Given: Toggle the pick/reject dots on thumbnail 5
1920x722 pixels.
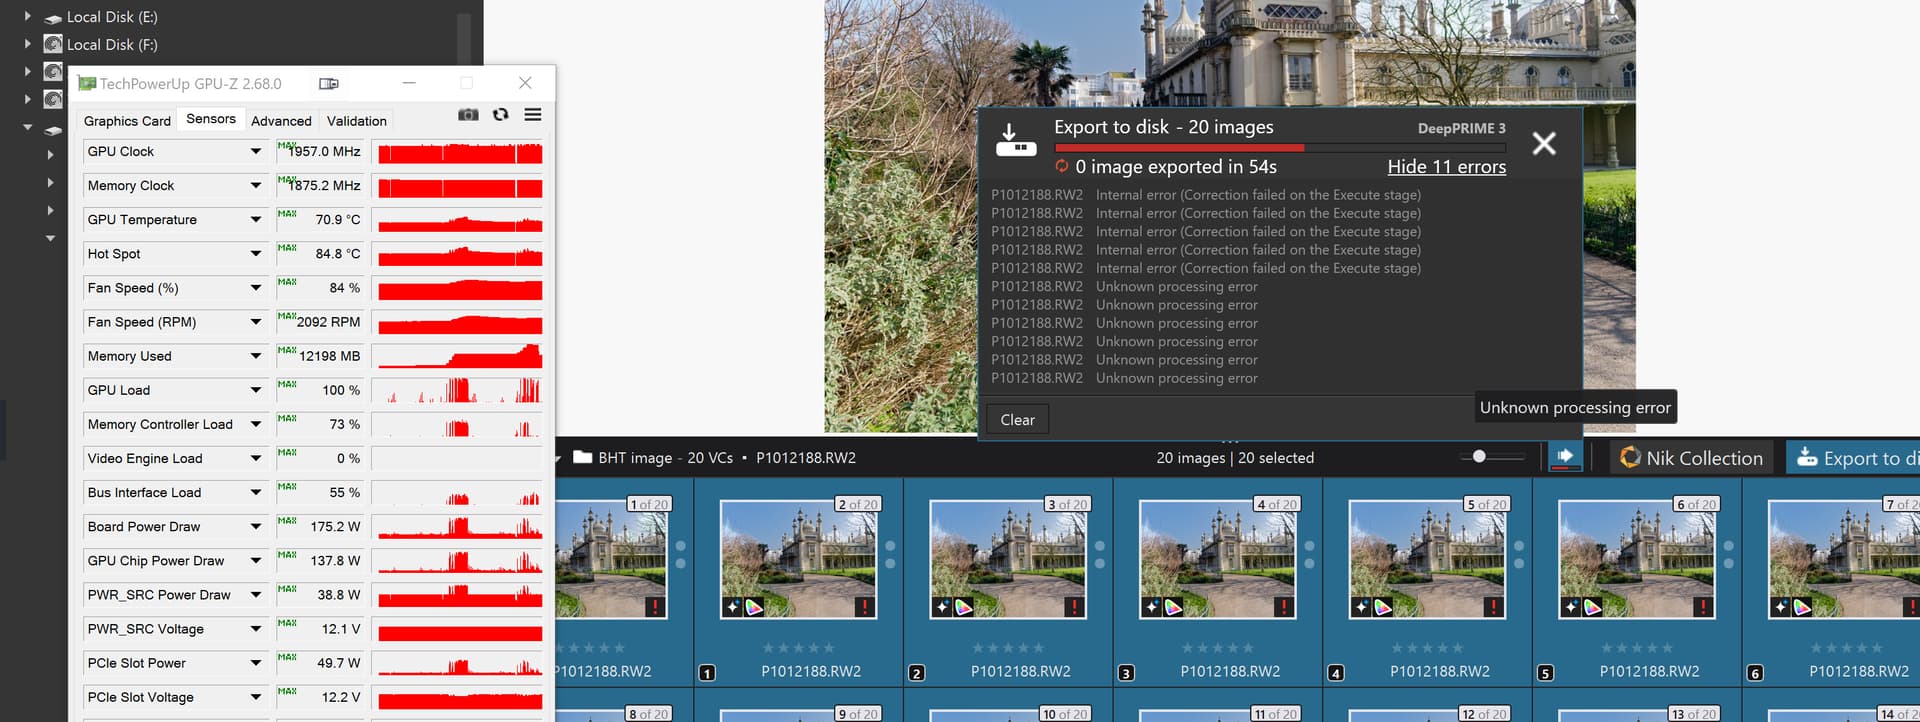Looking at the screenshot, I should coord(1519,555).
